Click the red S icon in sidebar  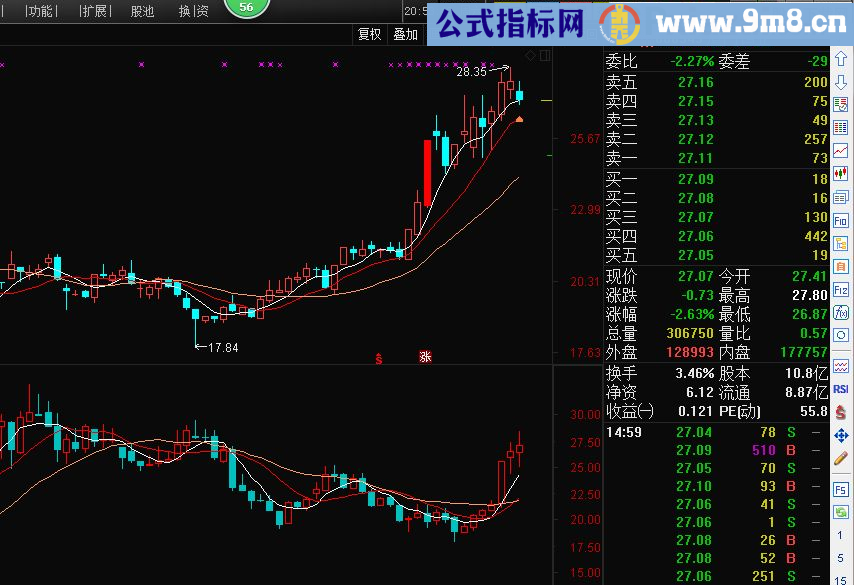(x=841, y=412)
